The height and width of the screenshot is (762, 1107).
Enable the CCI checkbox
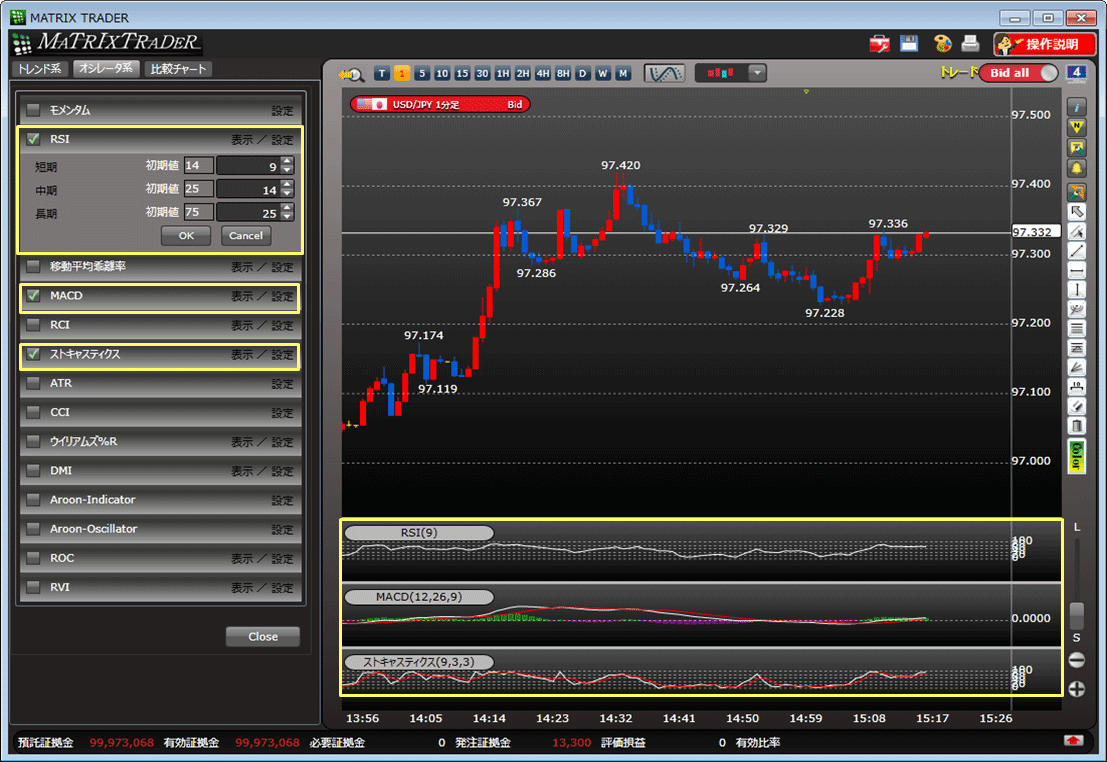(33, 412)
